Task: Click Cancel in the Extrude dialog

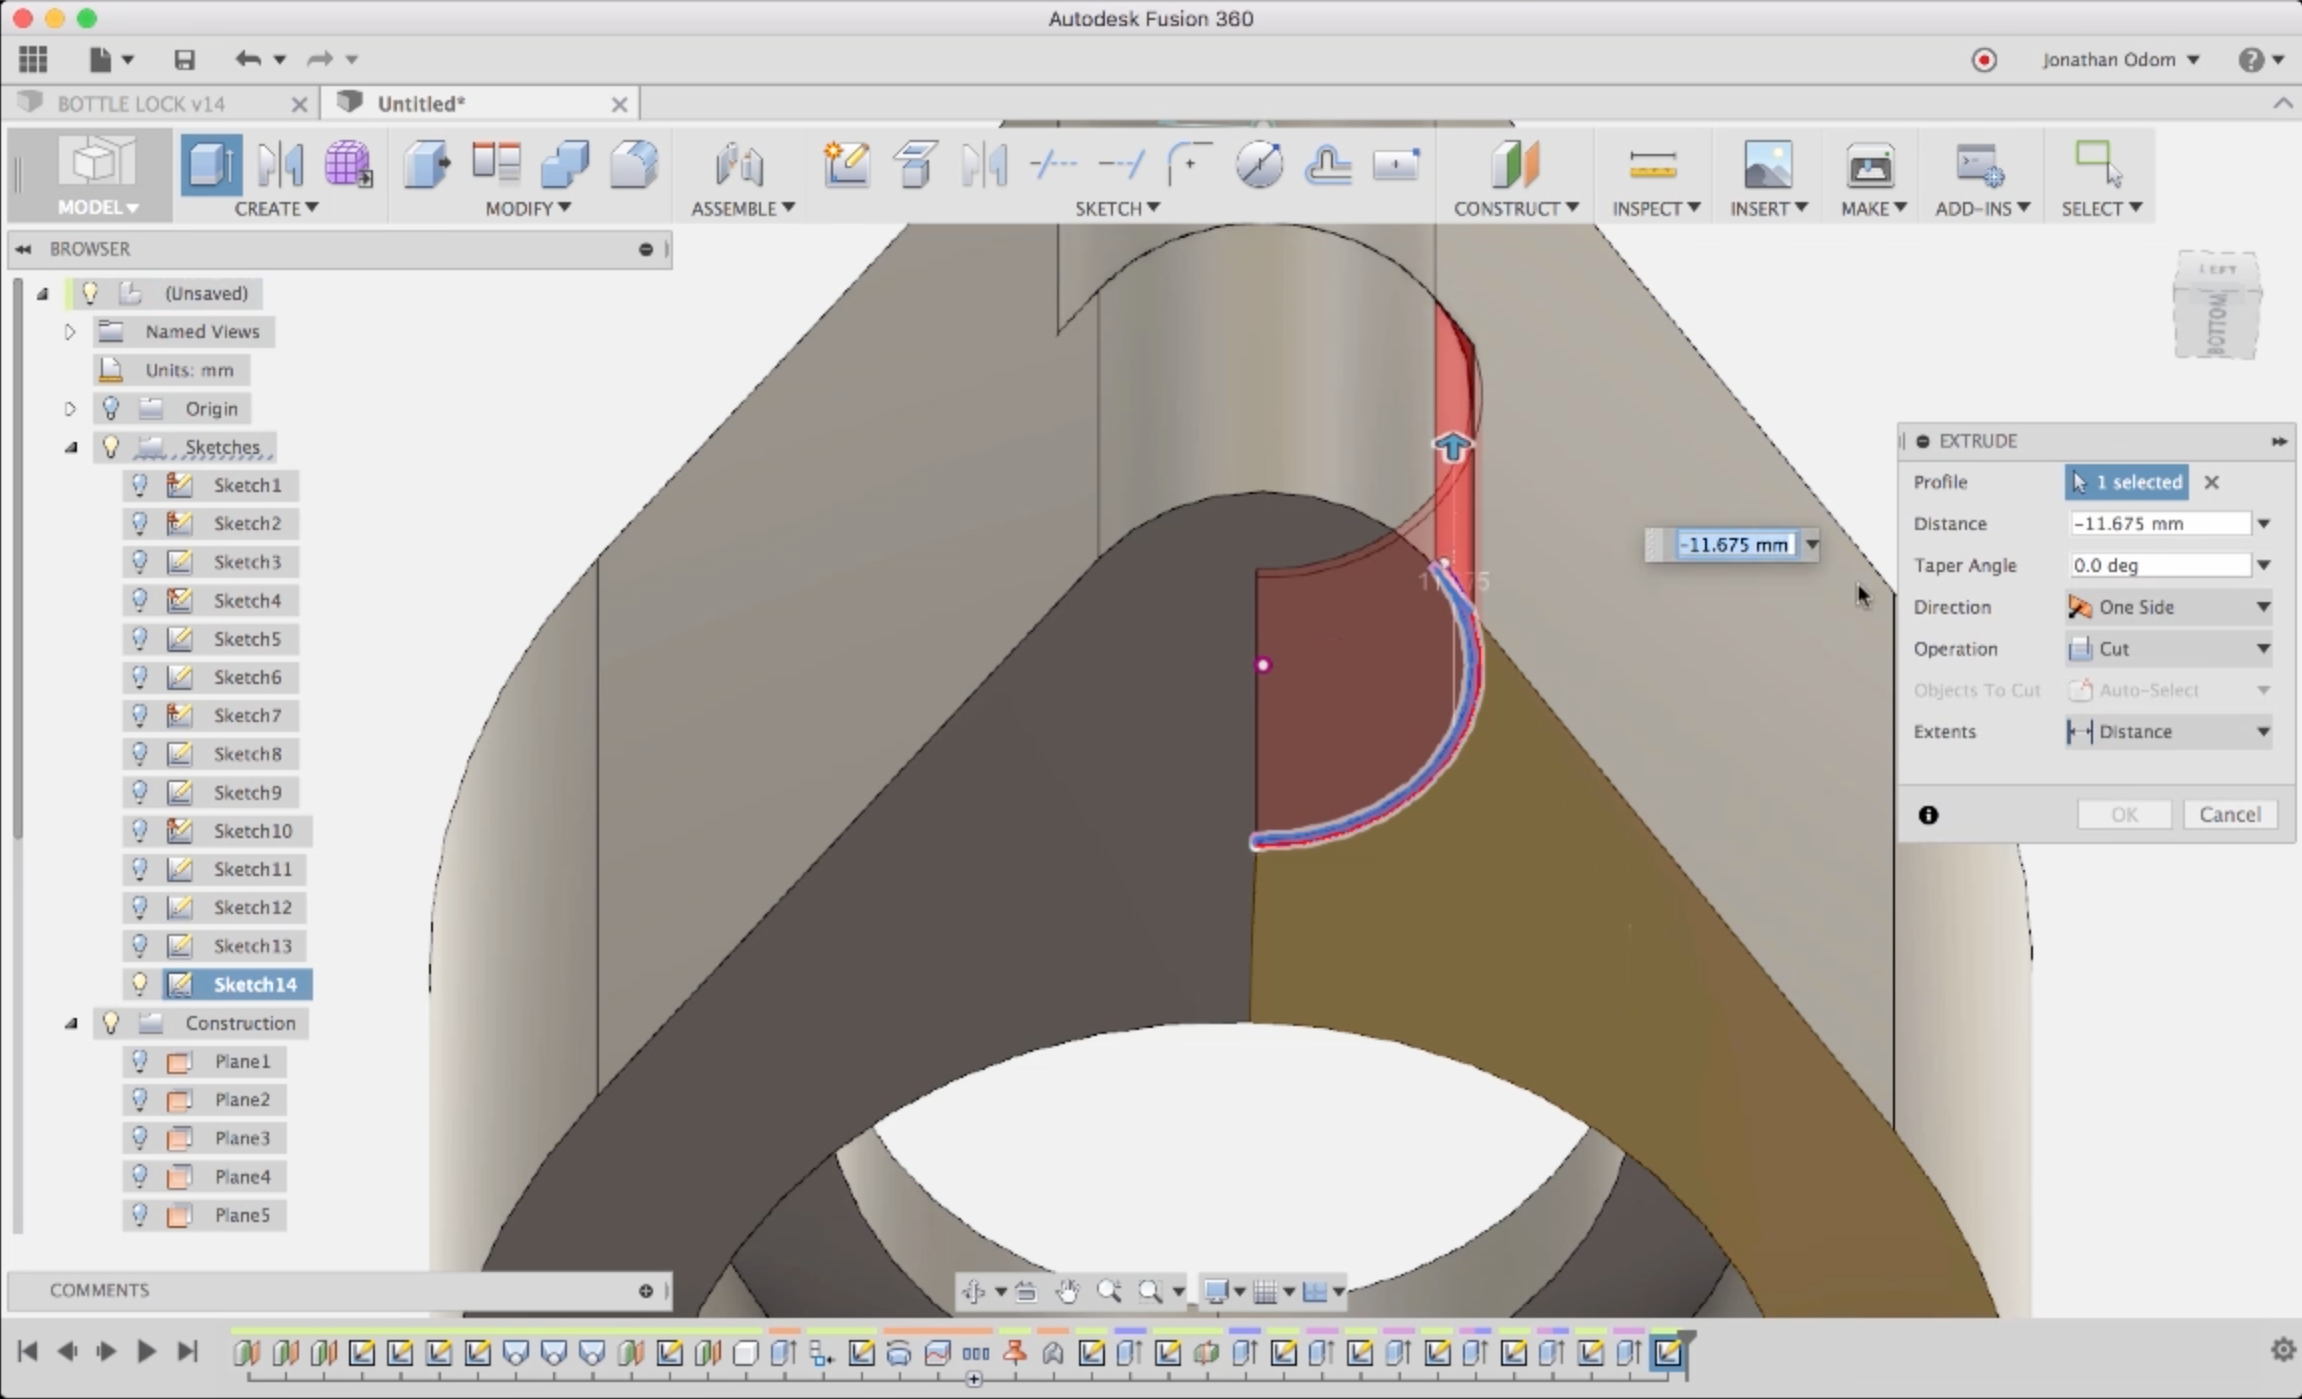Action: click(2229, 814)
